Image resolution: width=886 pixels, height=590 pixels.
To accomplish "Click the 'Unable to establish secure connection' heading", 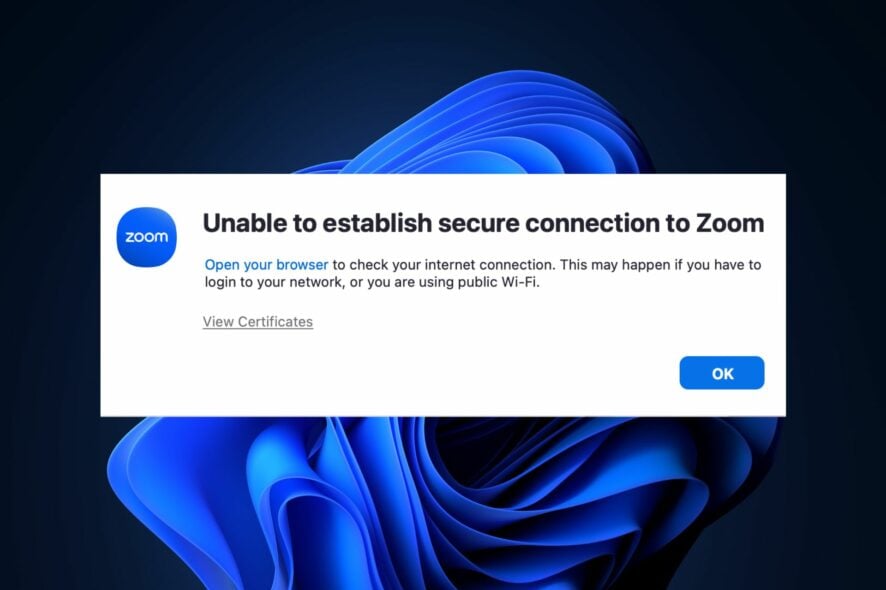I will [483, 223].
